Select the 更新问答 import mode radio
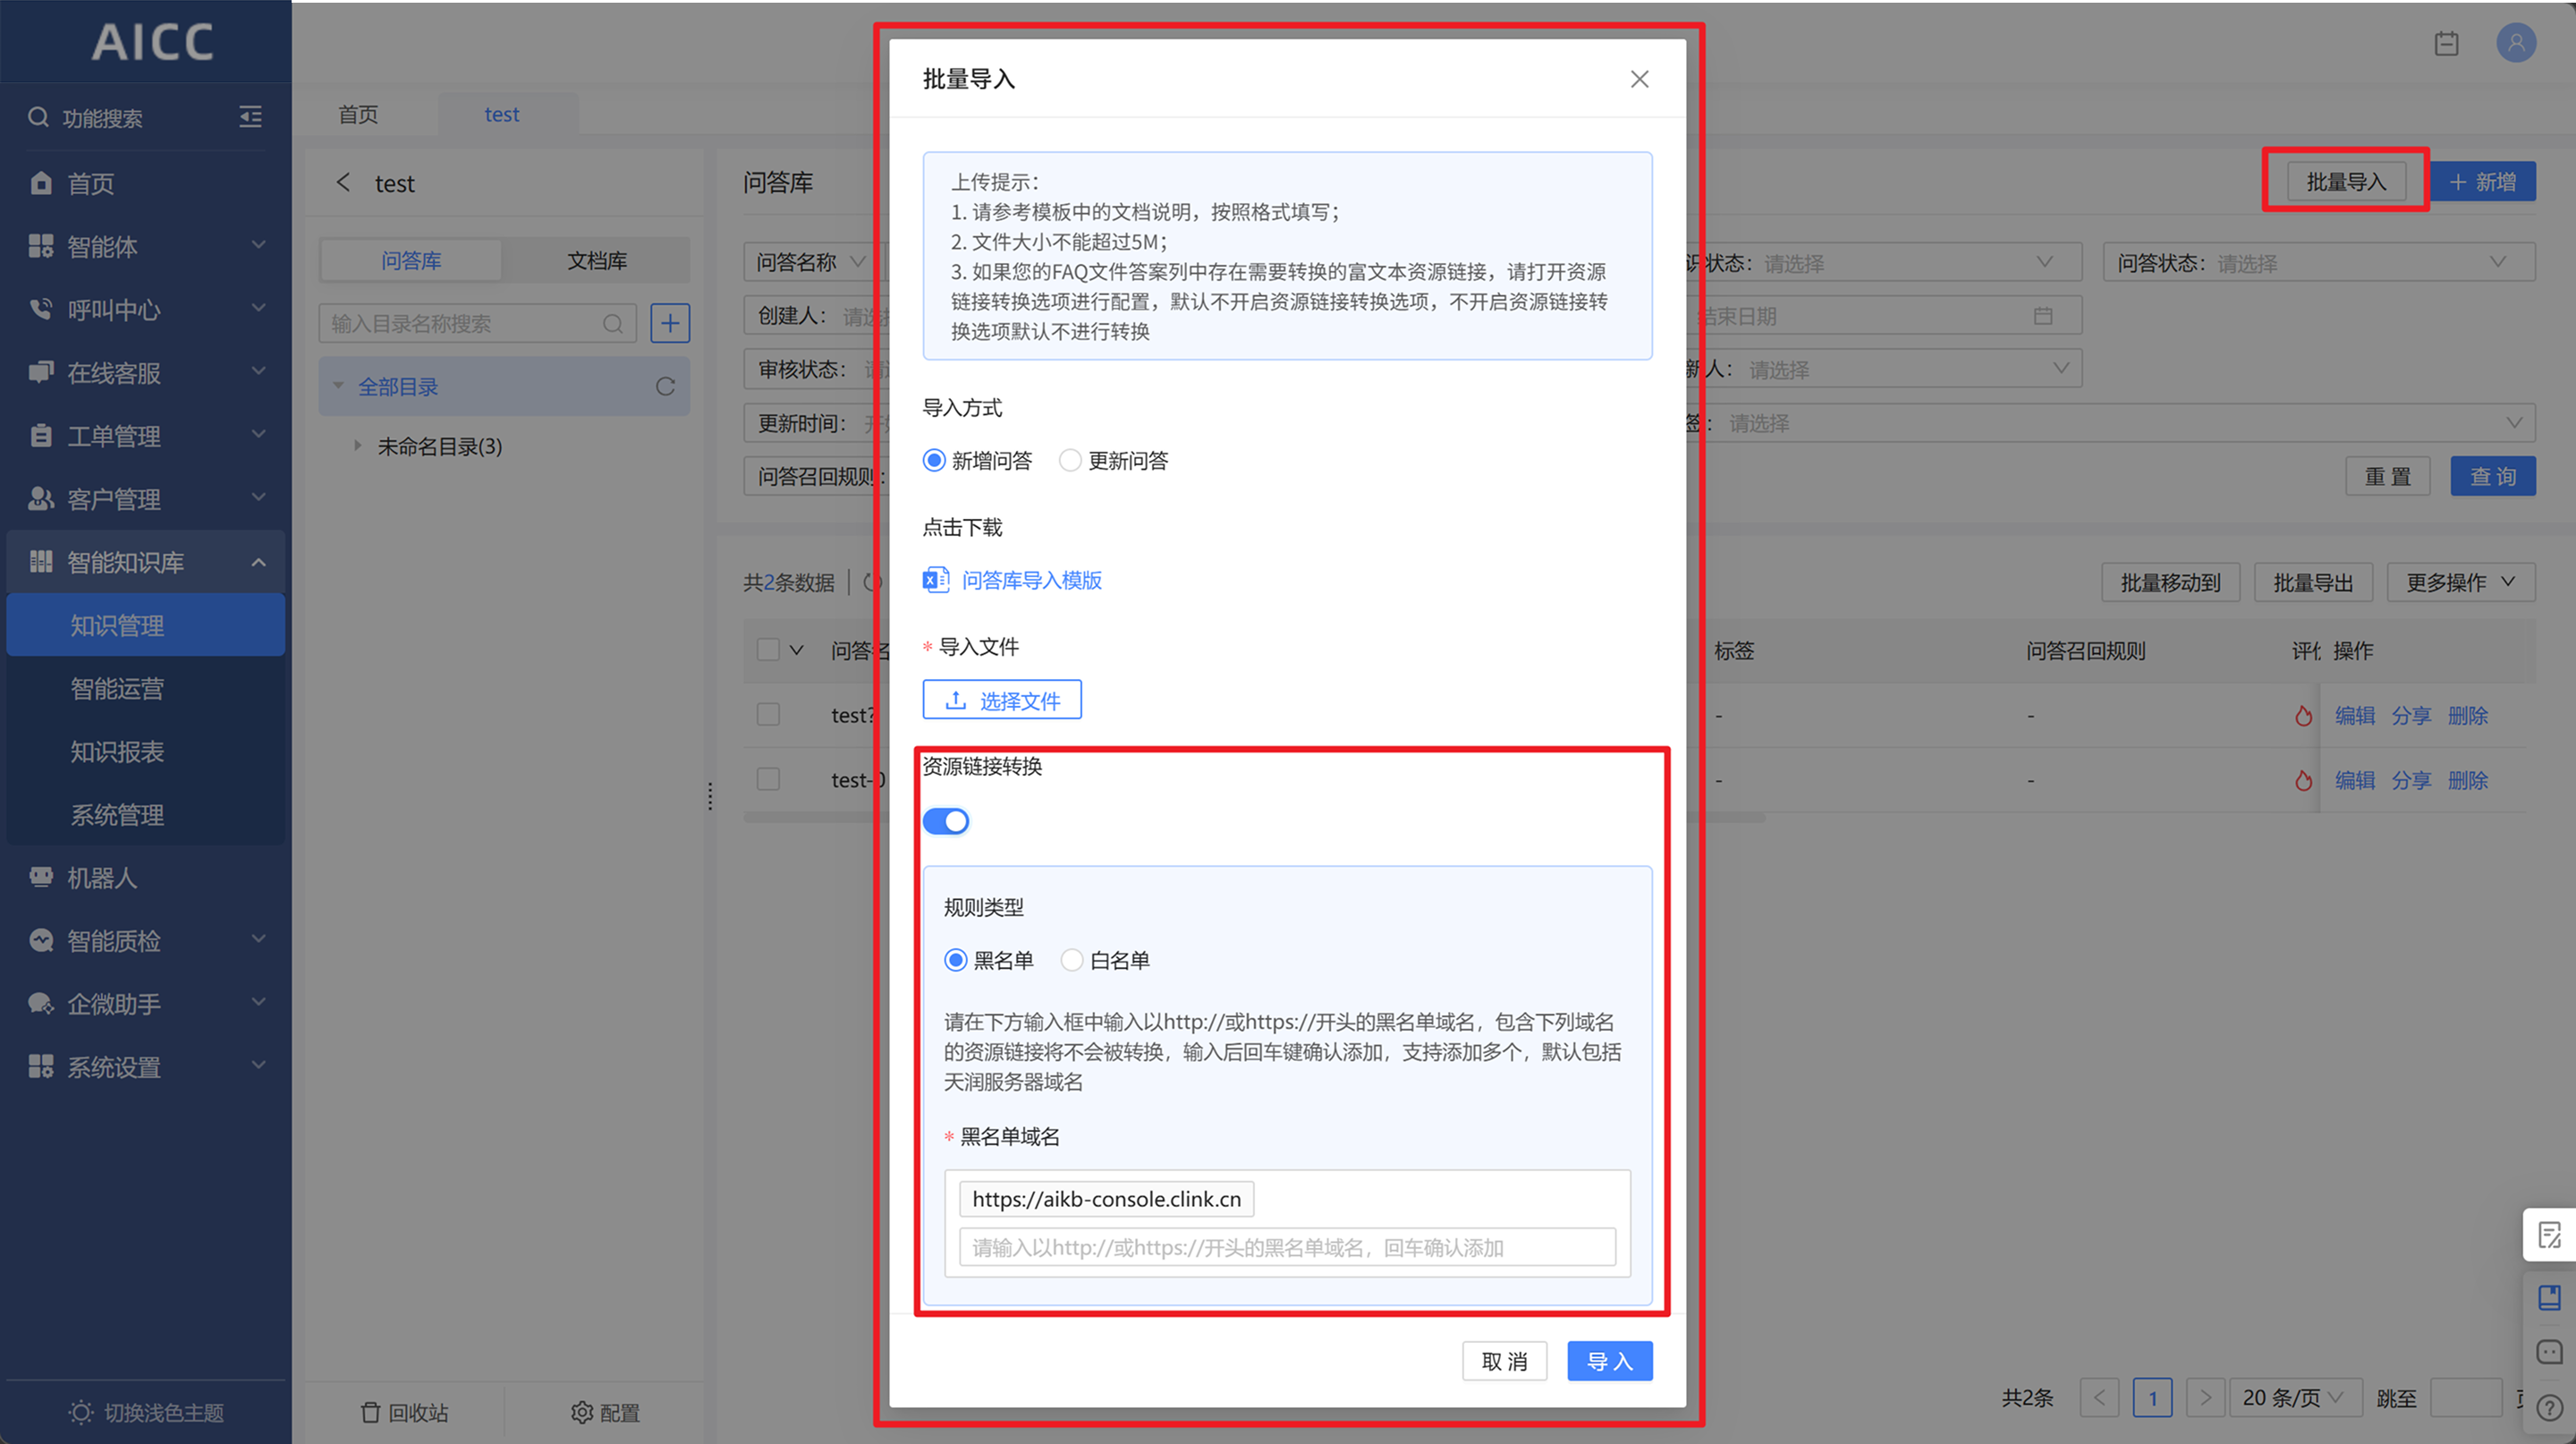Screen dimensions: 2576x1444 [x=1070, y=460]
